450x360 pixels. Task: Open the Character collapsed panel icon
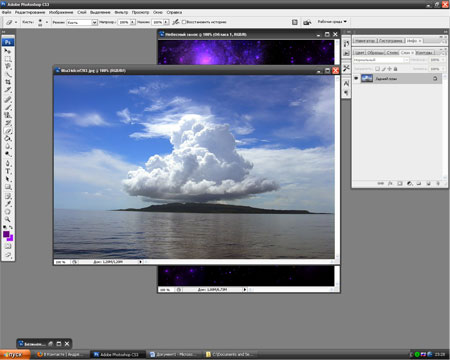[x=346, y=83]
